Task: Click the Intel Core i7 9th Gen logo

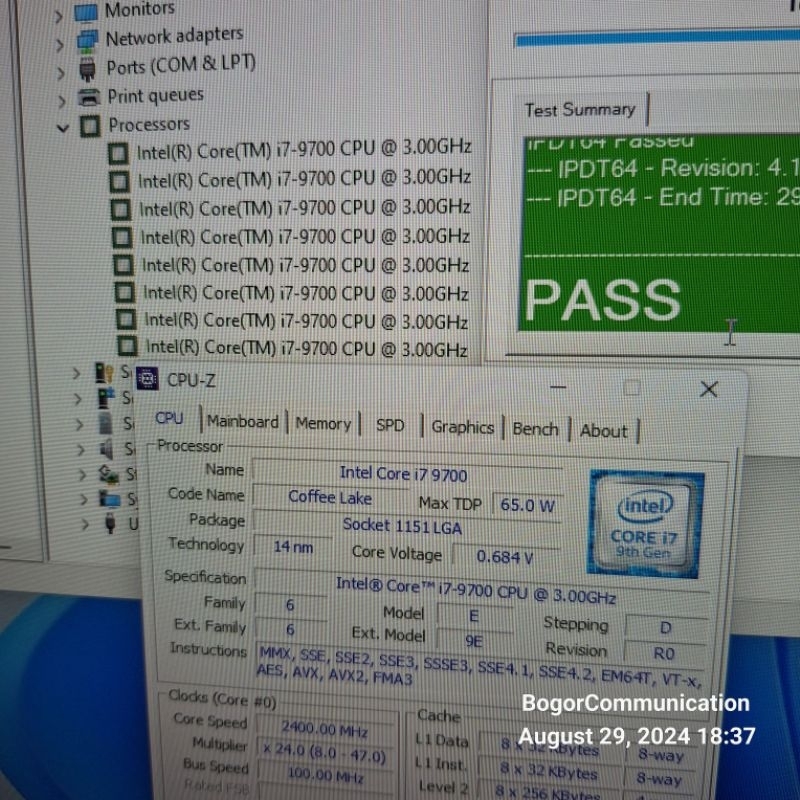Action: coord(646,523)
